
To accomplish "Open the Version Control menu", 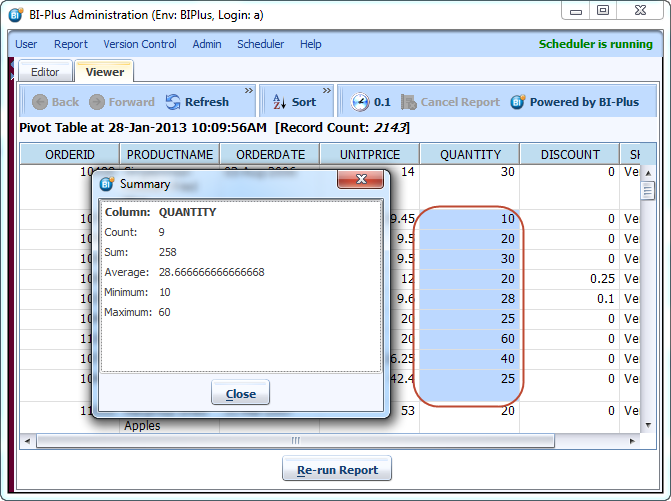I will pos(140,44).
